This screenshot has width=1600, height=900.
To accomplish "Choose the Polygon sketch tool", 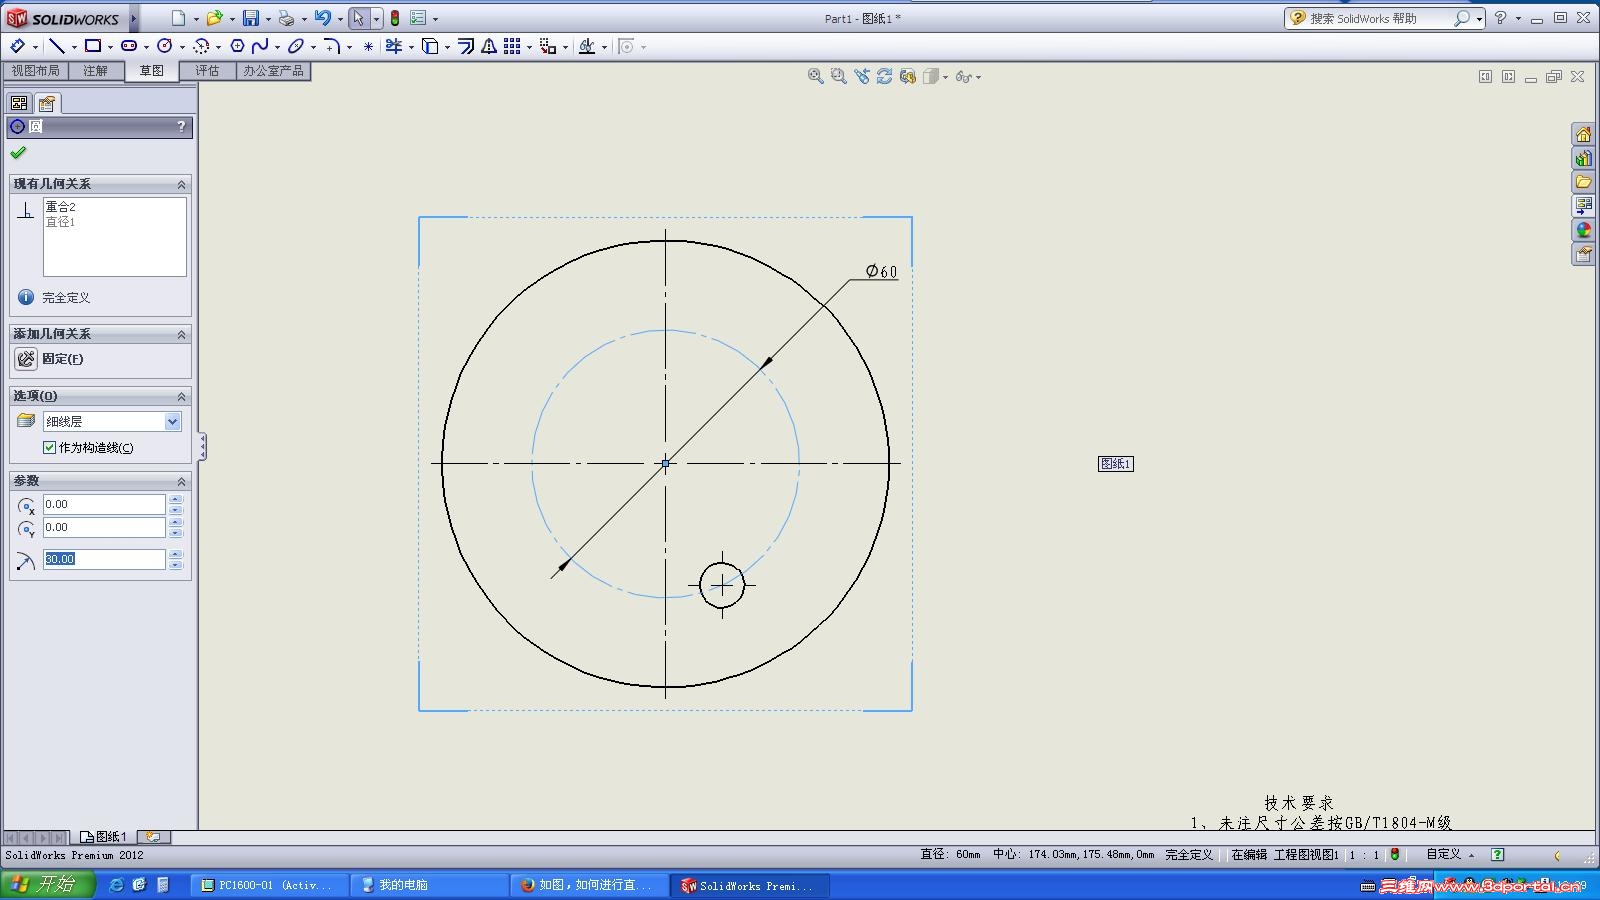I will pos(237,46).
